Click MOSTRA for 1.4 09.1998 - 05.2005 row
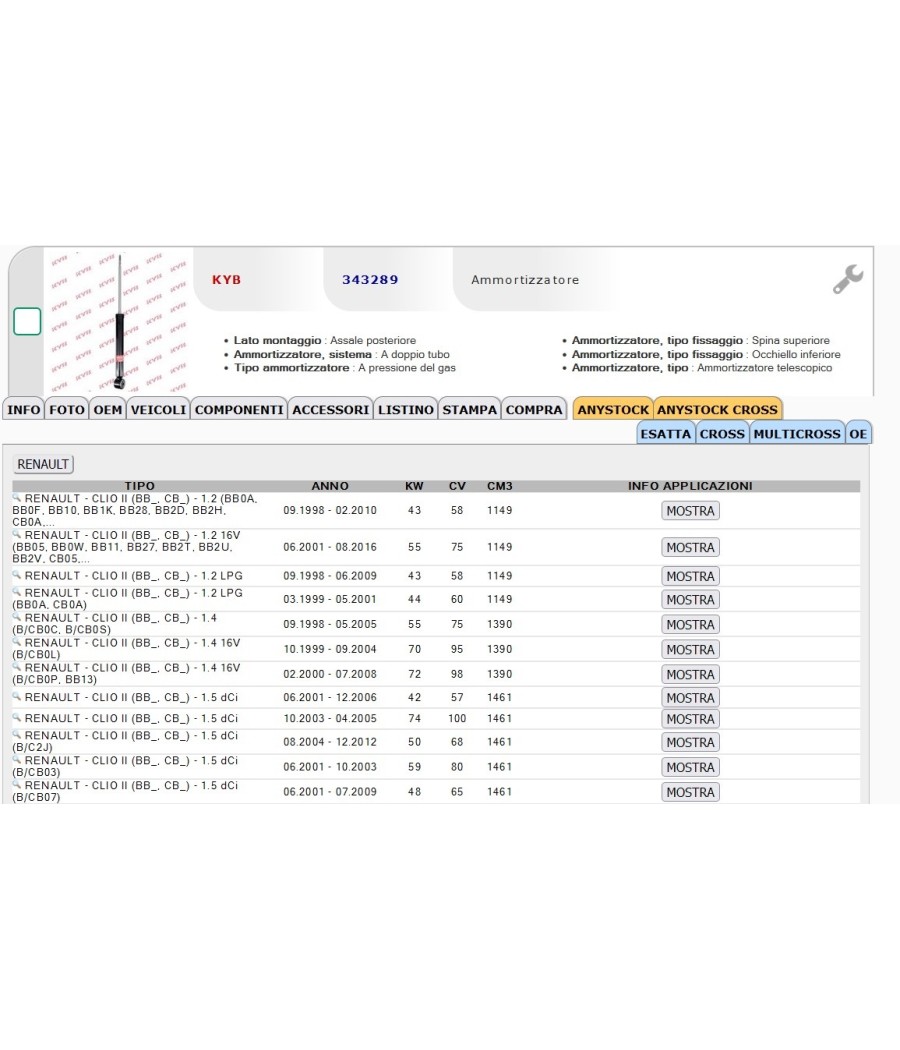The height and width of the screenshot is (1050, 900). click(x=690, y=624)
